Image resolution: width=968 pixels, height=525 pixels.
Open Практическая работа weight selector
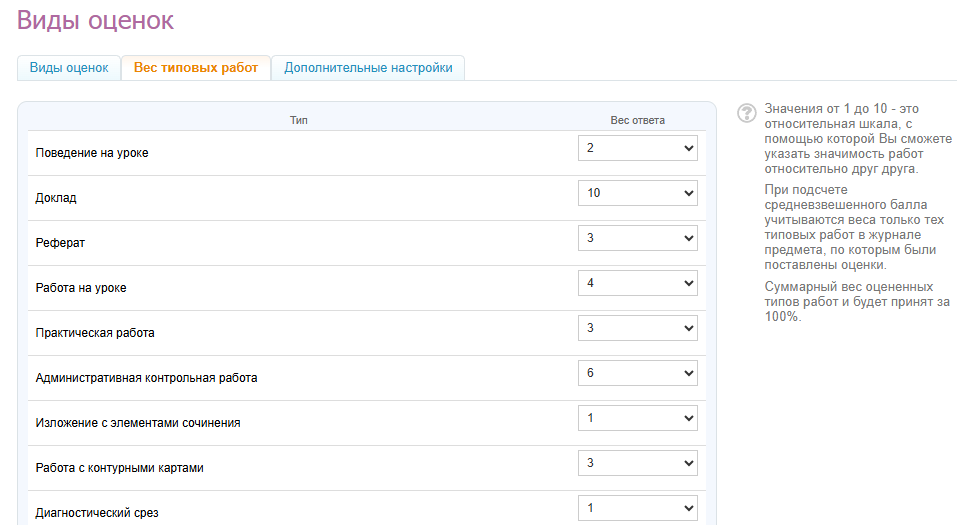[x=638, y=329]
